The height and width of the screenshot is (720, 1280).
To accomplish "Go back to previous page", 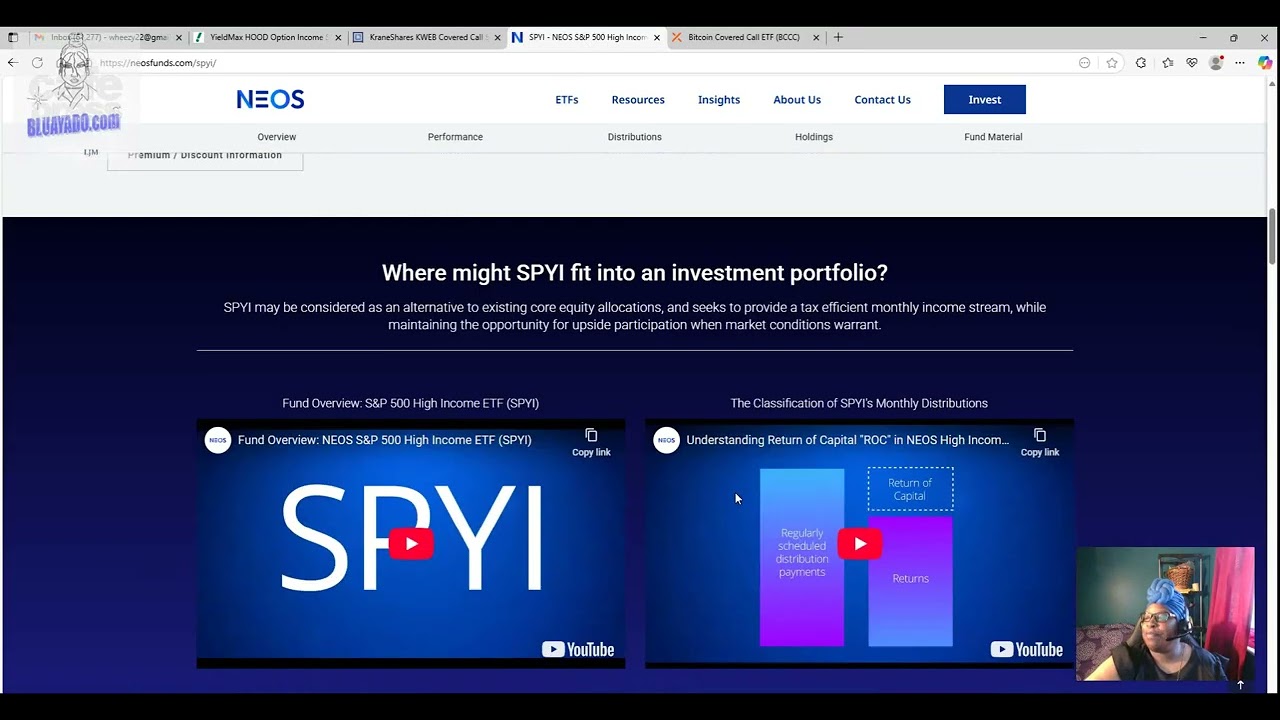I will point(12,62).
